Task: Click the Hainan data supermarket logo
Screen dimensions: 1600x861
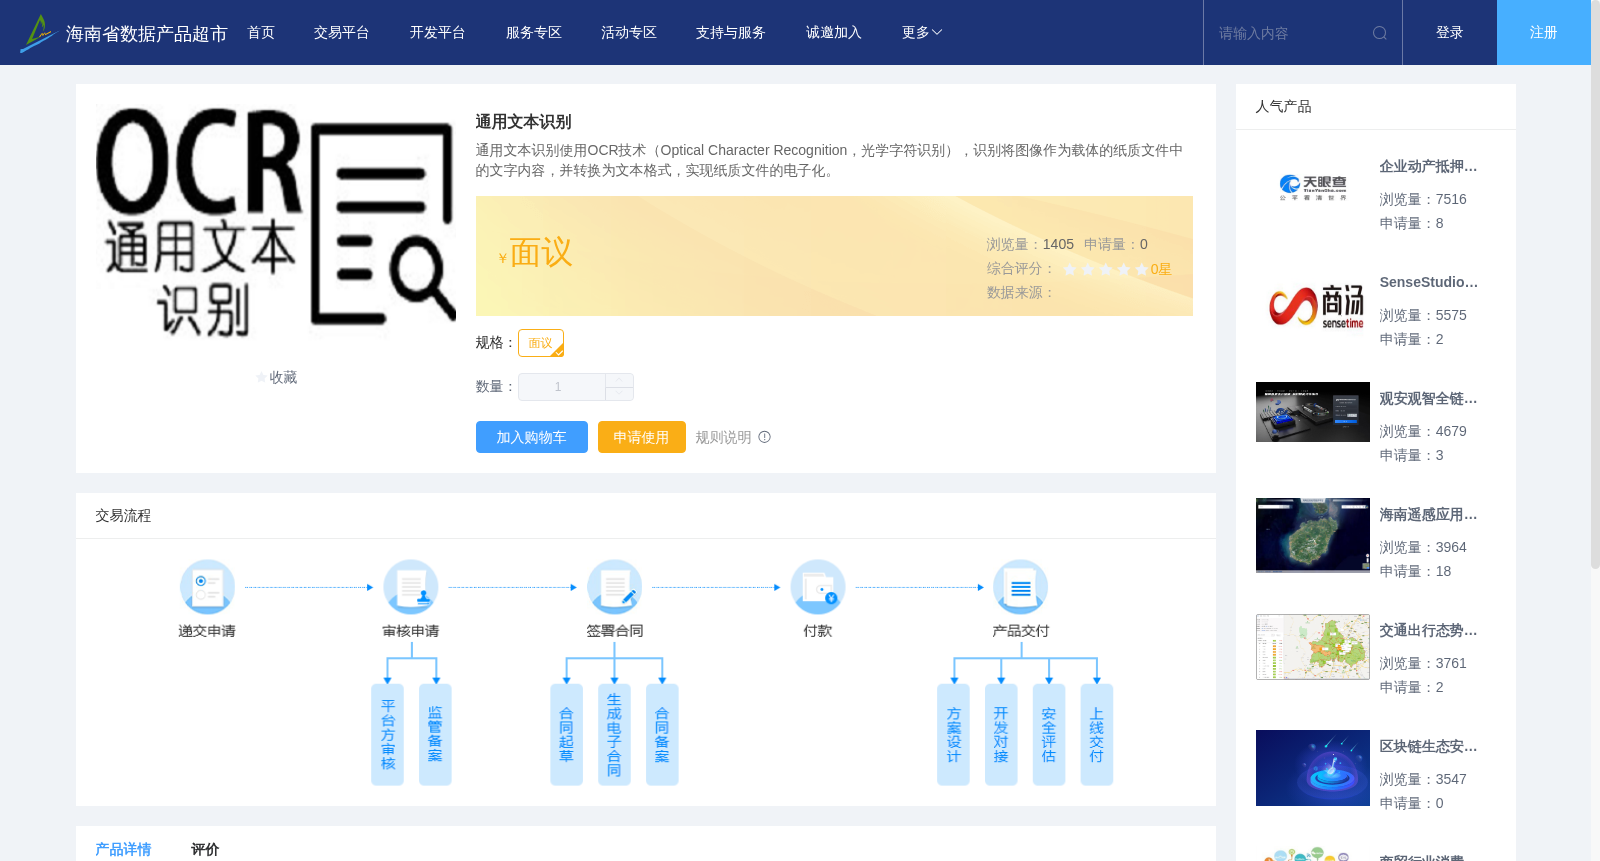Action: pyautogui.click(x=123, y=33)
